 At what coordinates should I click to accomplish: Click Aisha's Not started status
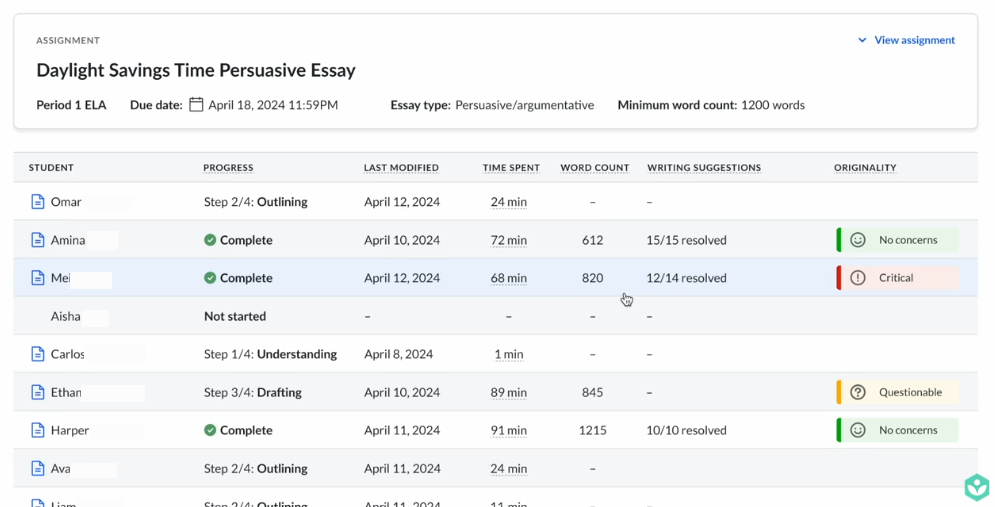pyautogui.click(x=235, y=316)
